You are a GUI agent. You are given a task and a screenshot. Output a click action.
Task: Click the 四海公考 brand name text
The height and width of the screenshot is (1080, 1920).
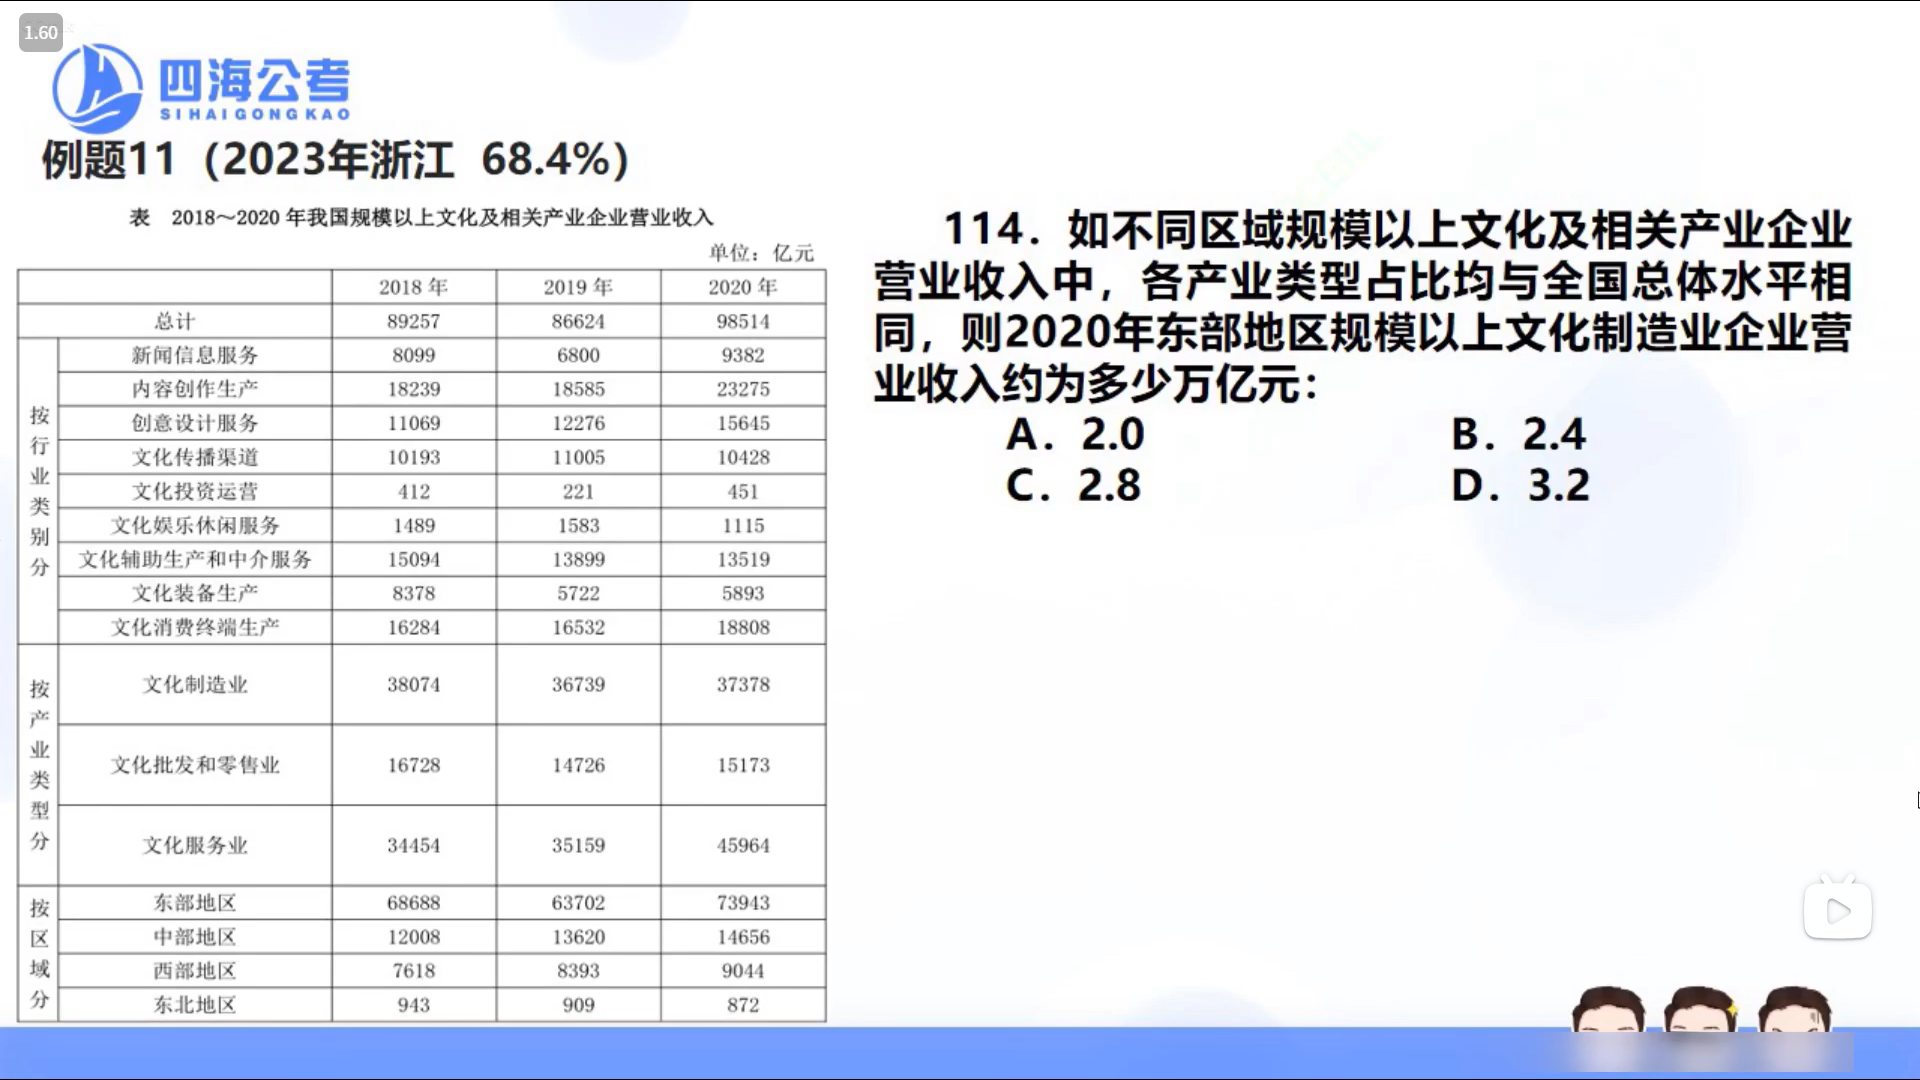click(x=255, y=80)
